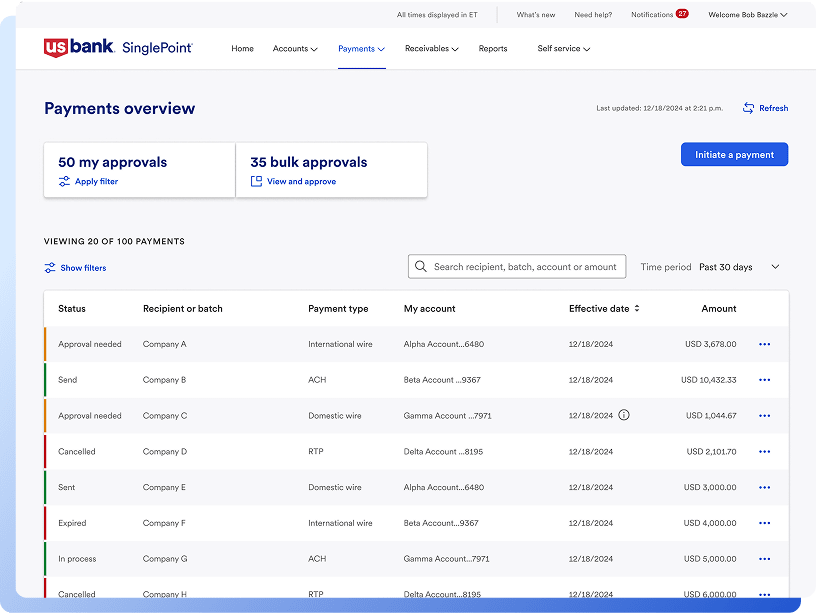Click the Apply filter icon under my approvals
This screenshot has width=816, height=613.
[x=64, y=182]
